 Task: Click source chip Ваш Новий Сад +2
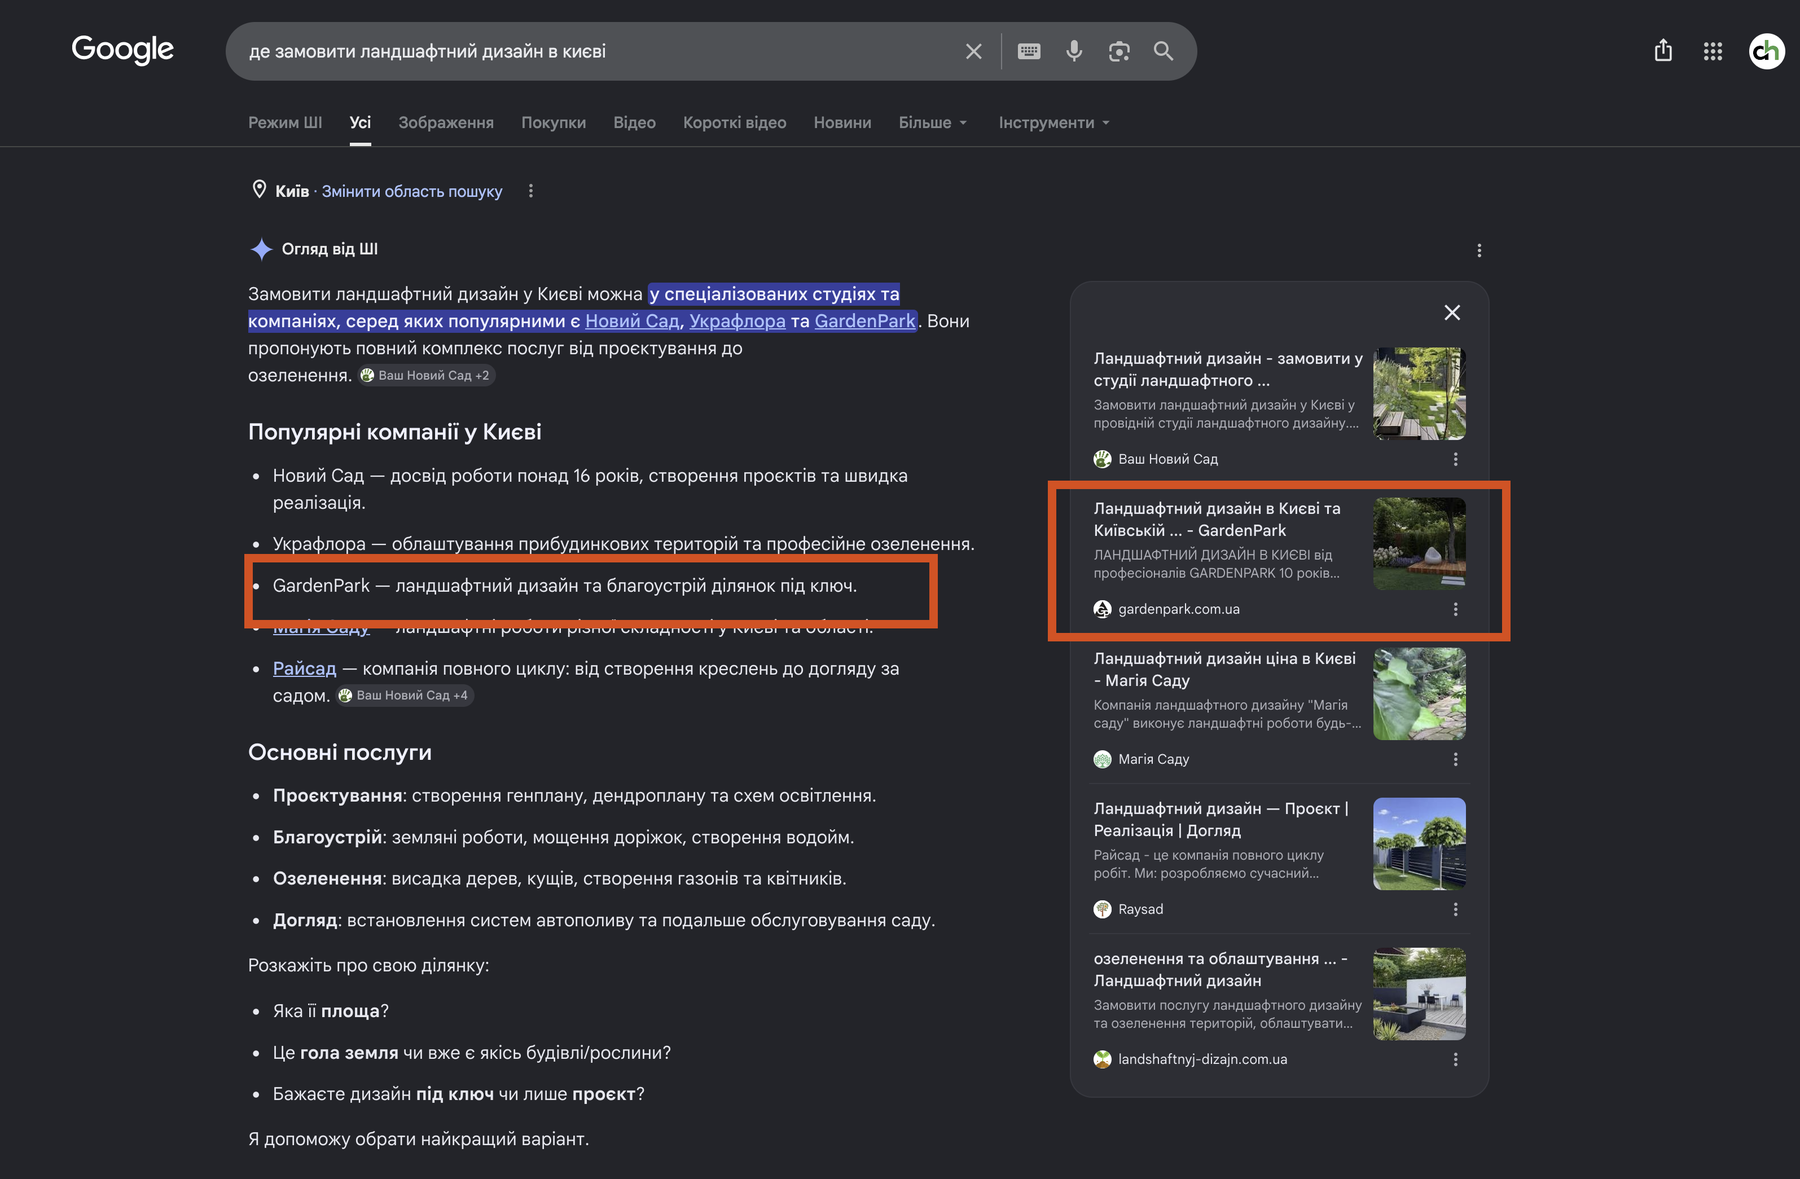pos(425,375)
